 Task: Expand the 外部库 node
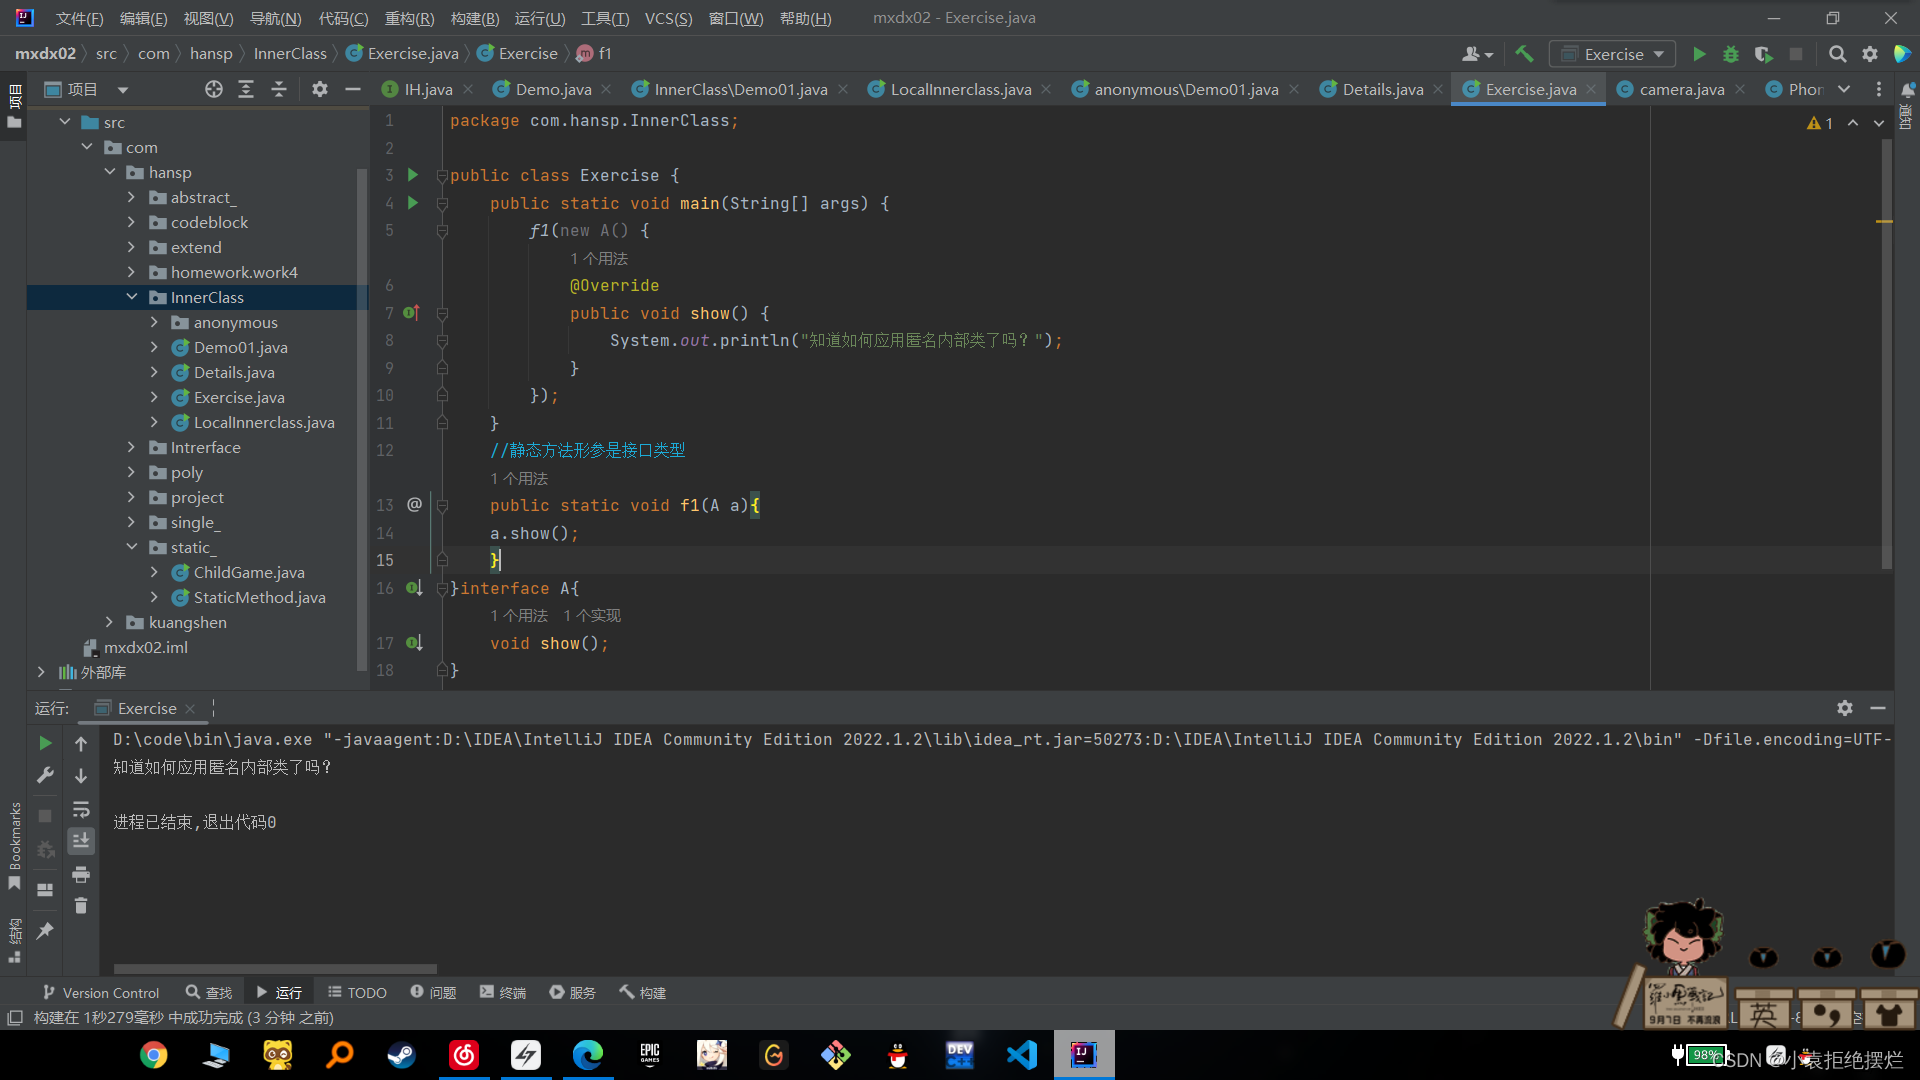(x=41, y=672)
